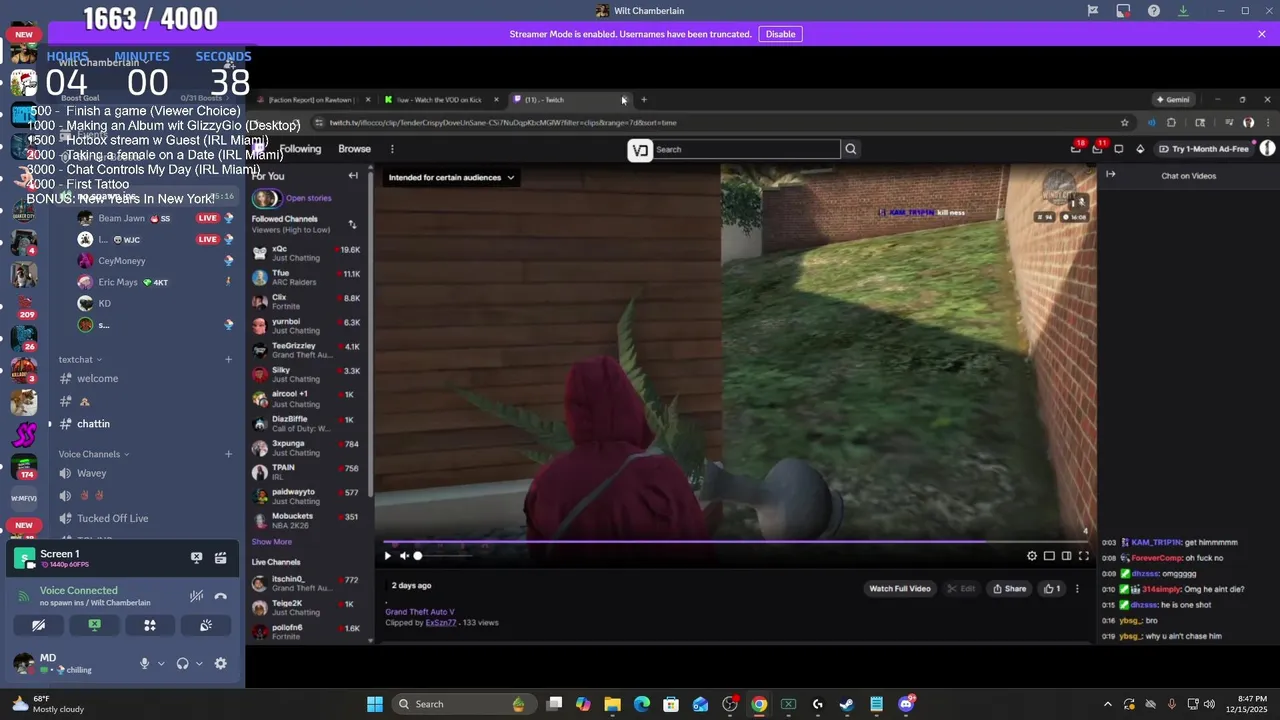Open Discord user settings gear

tap(221, 663)
